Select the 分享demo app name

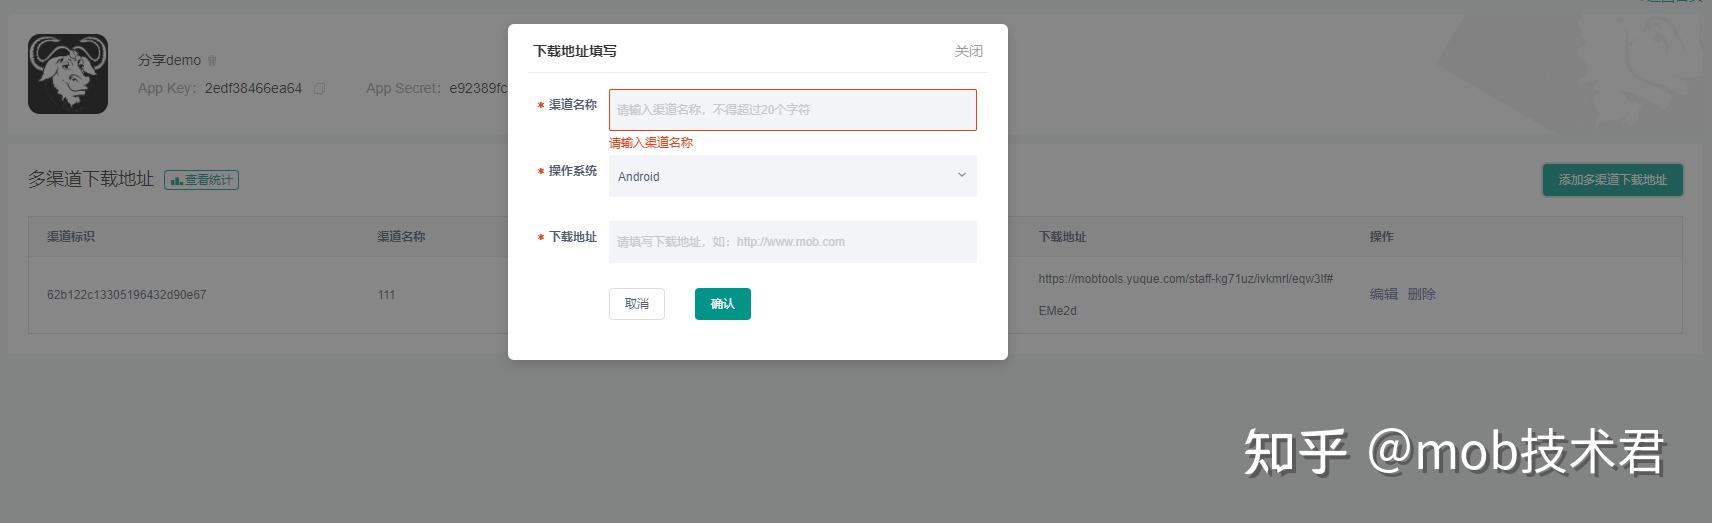(x=169, y=60)
